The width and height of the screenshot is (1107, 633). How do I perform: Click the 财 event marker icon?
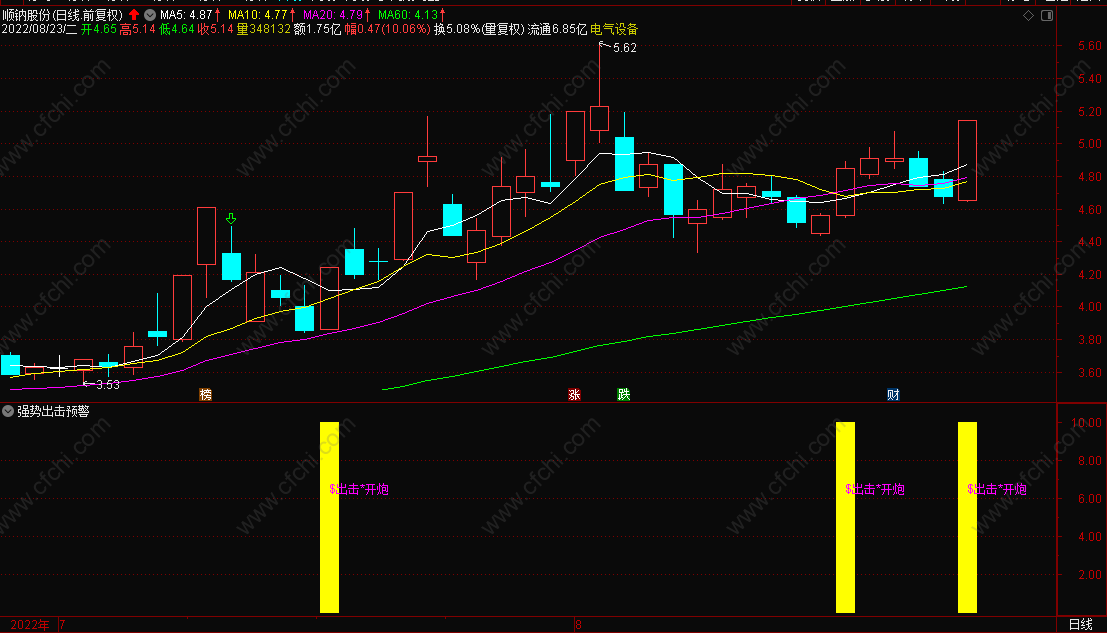[x=893, y=394]
